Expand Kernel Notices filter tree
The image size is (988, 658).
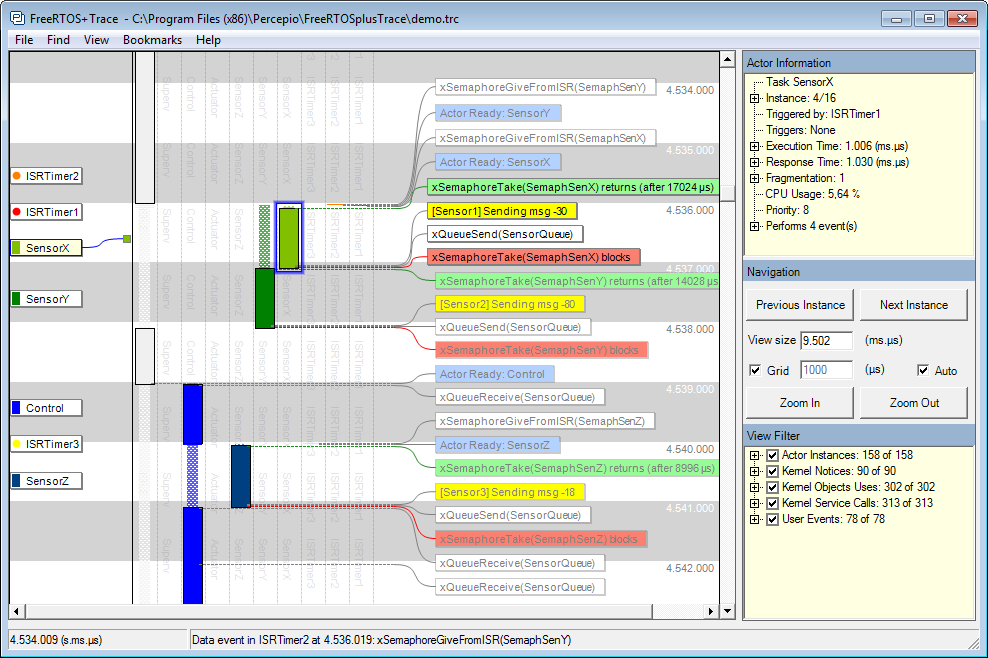pyautogui.click(x=754, y=471)
